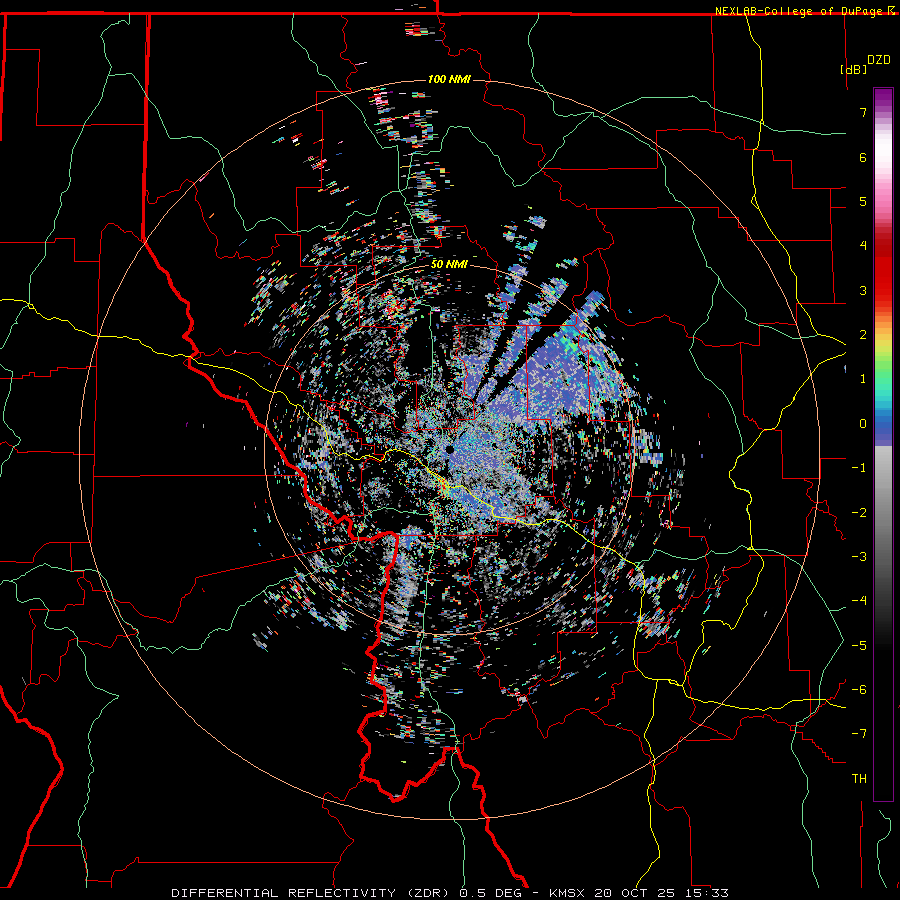Image resolution: width=900 pixels, height=900 pixels.
Task: Click the DZD color scale title
Action: (x=879, y=60)
